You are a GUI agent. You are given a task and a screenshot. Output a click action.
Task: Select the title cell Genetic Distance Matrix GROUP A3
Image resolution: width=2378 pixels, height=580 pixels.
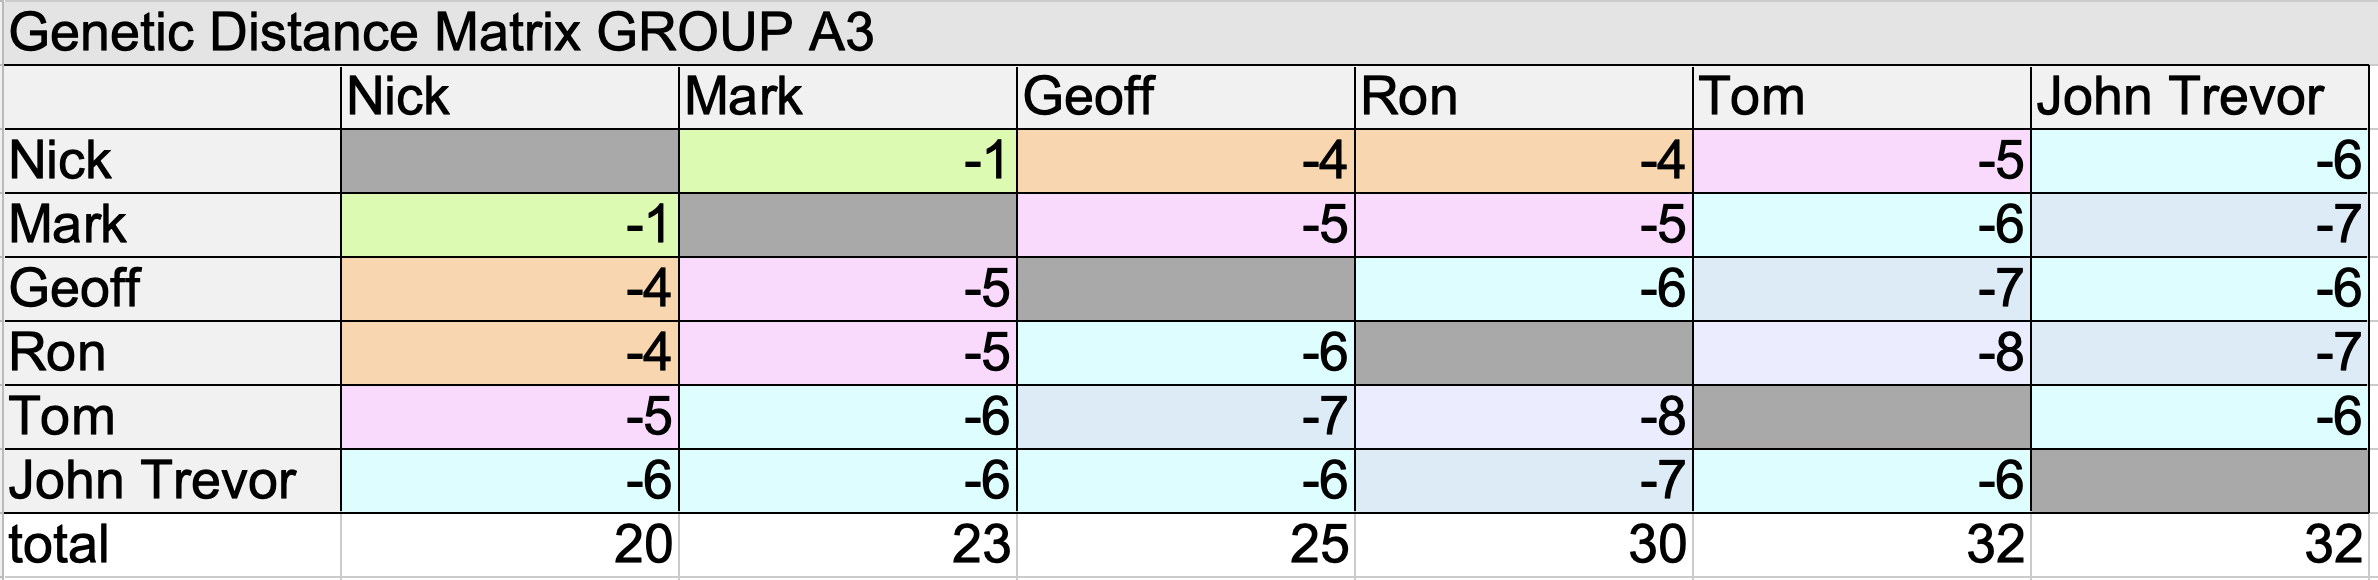pos(1189,33)
